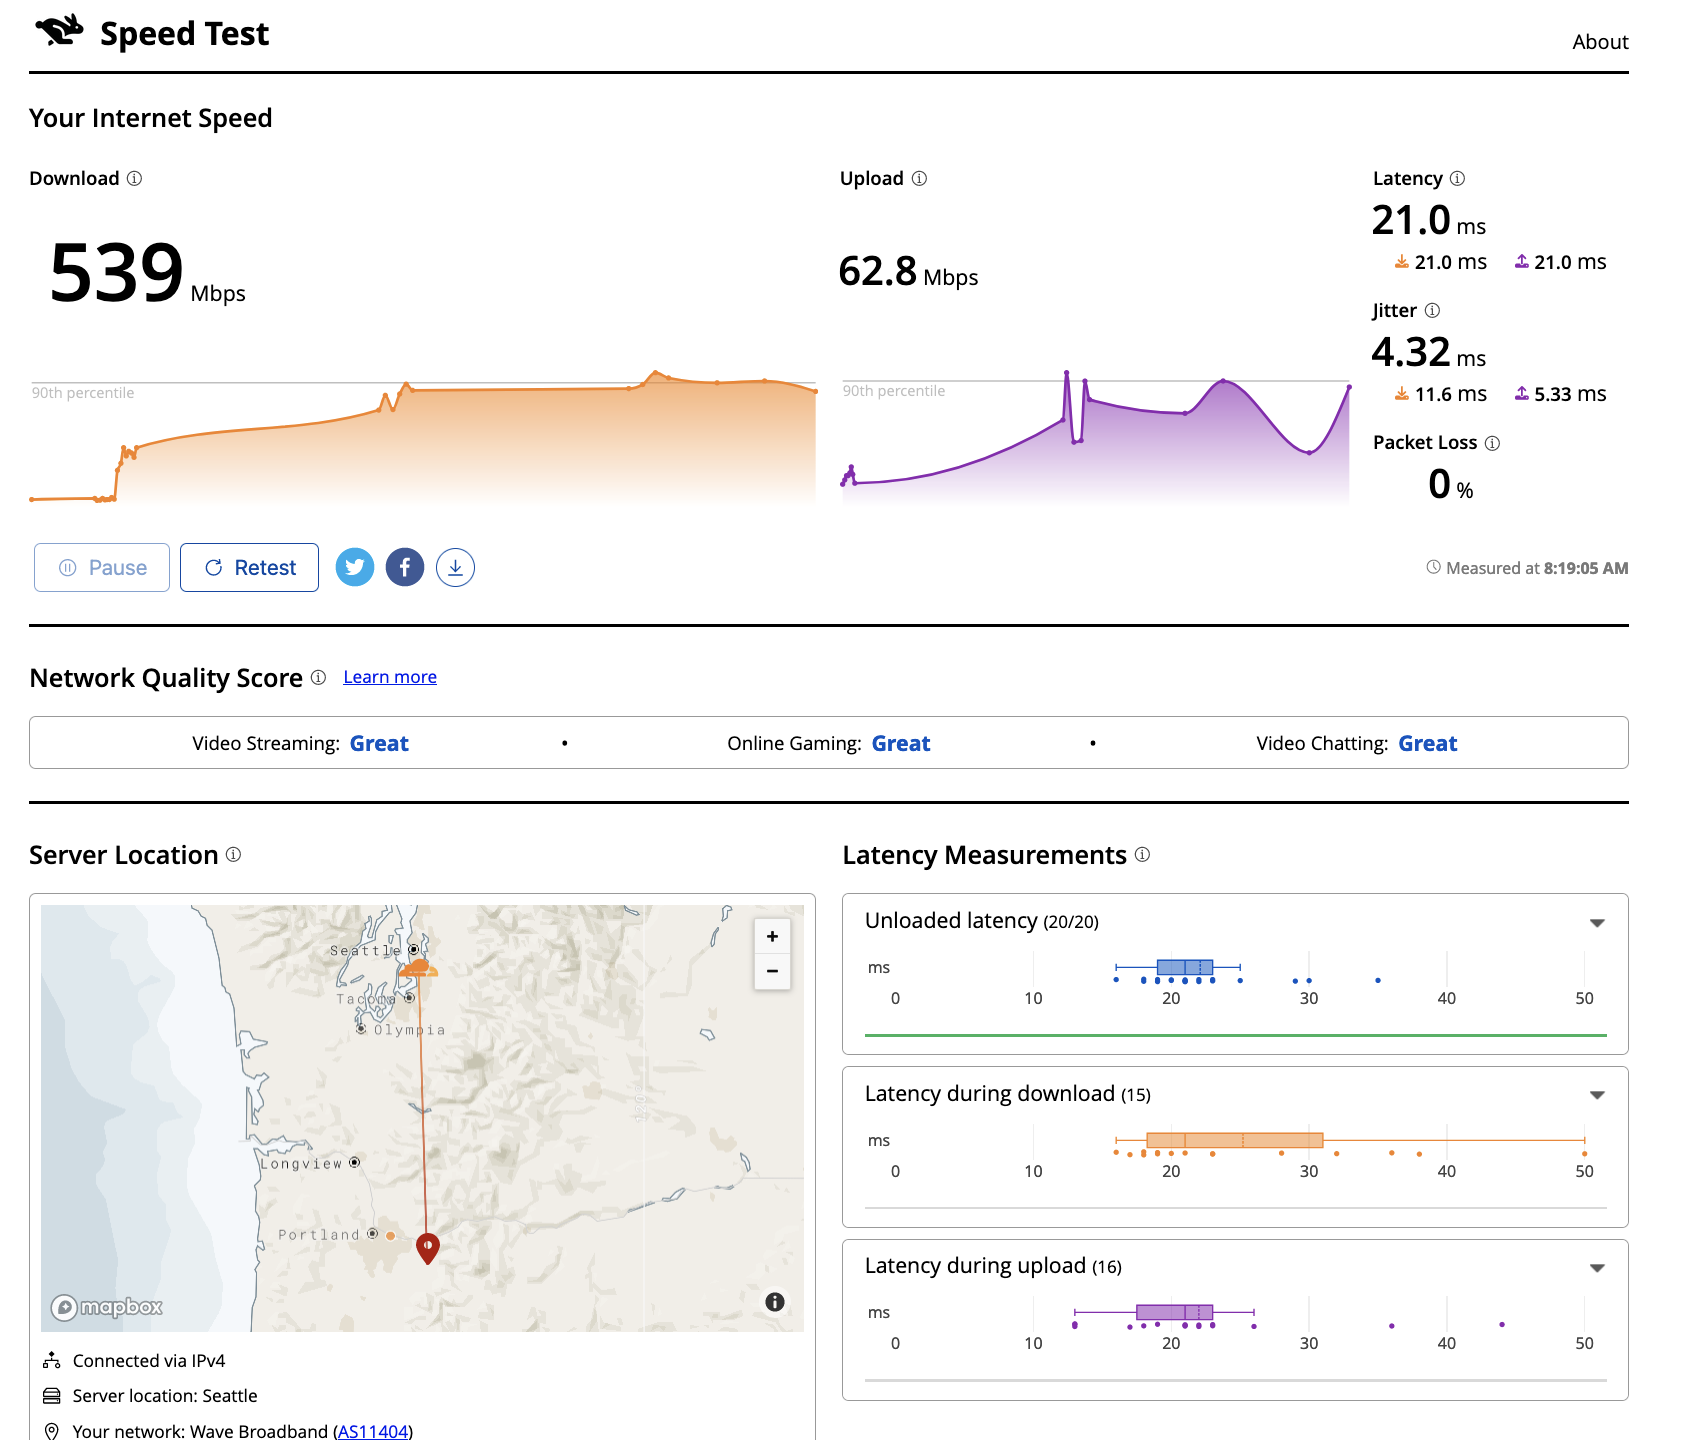Viewport: 1686px width, 1440px height.
Task: Click the info icon next to Upload
Action: (x=919, y=179)
